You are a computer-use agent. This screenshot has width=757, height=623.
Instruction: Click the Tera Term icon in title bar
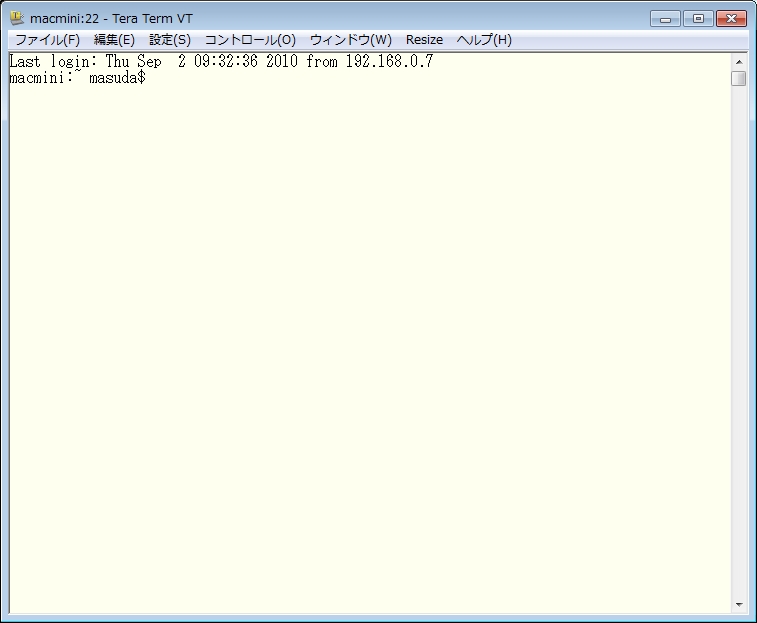(x=17, y=18)
